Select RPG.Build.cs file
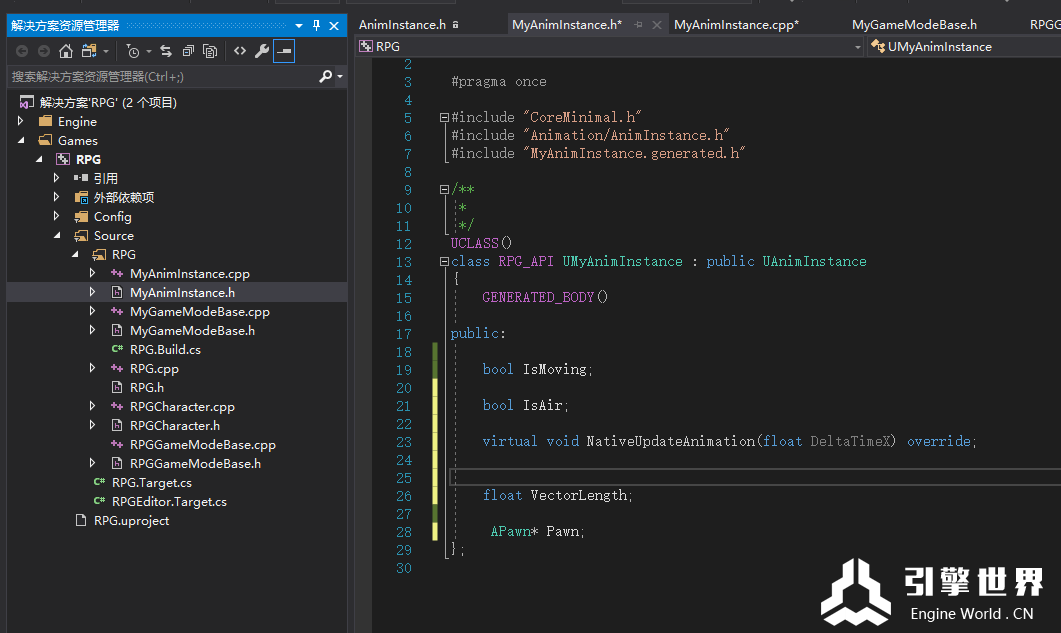The width and height of the screenshot is (1061, 633). 165,349
